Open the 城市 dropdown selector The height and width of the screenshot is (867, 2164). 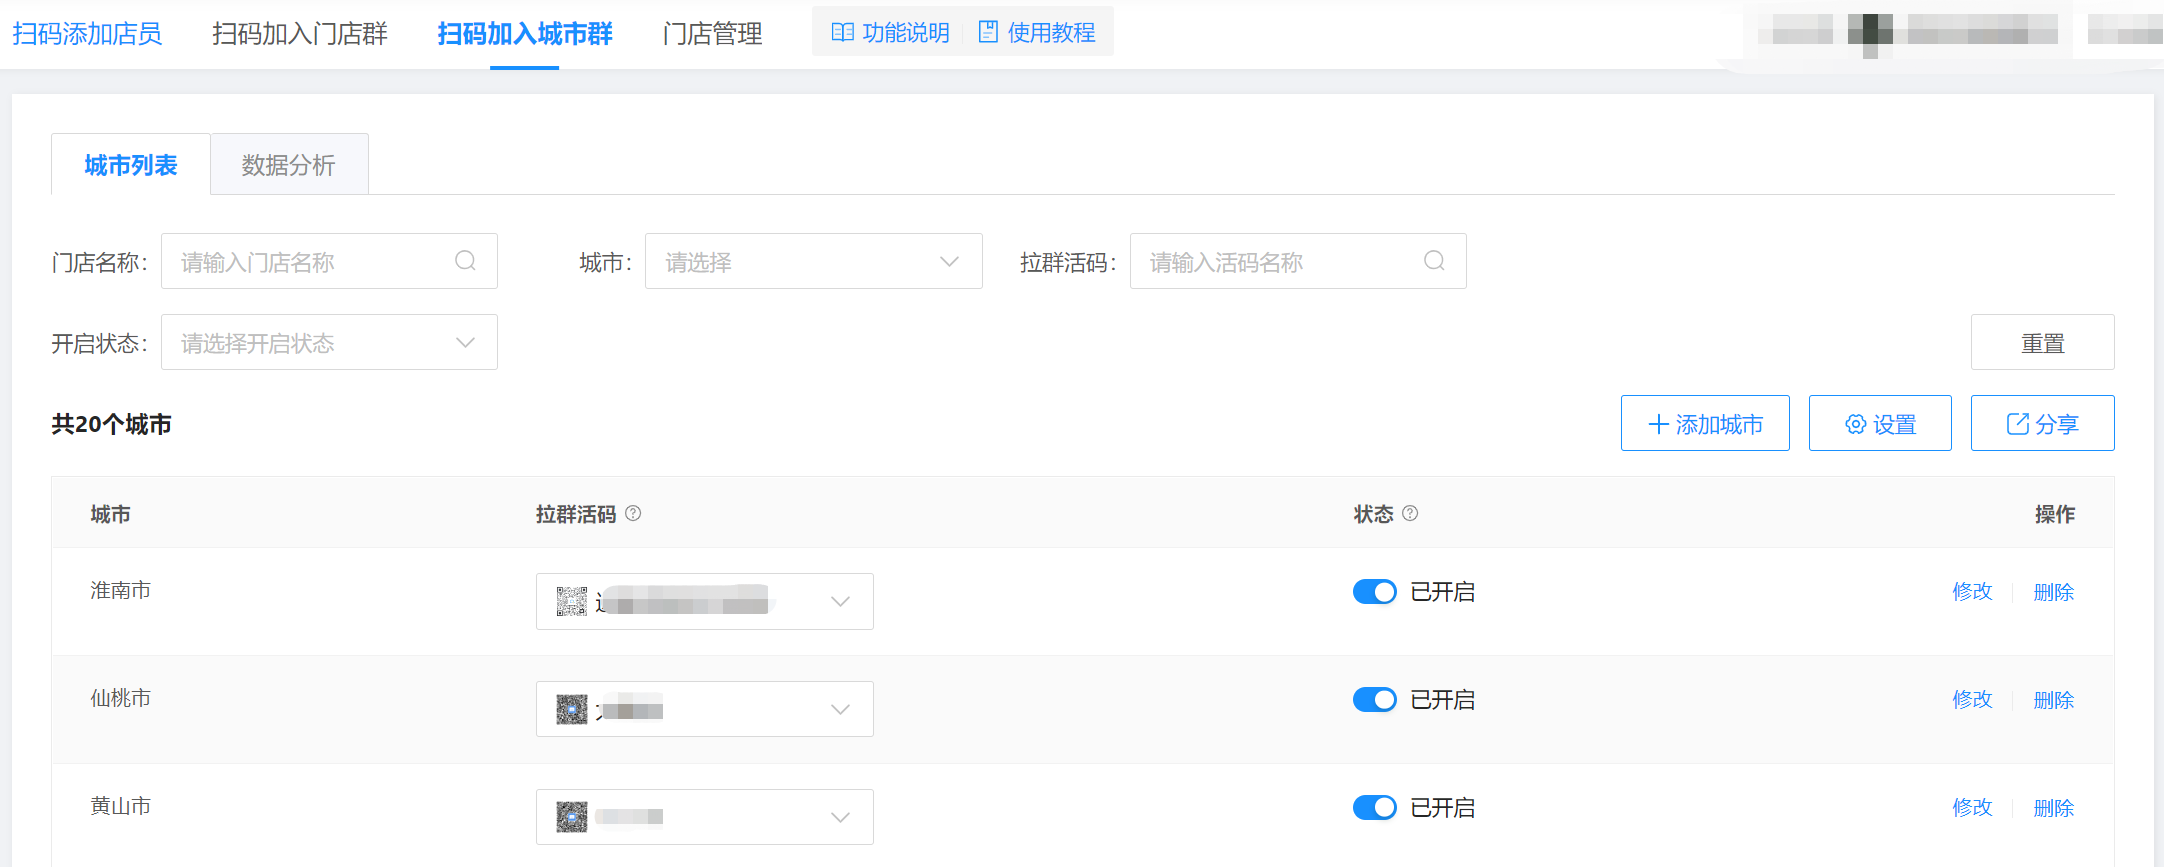(x=813, y=262)
